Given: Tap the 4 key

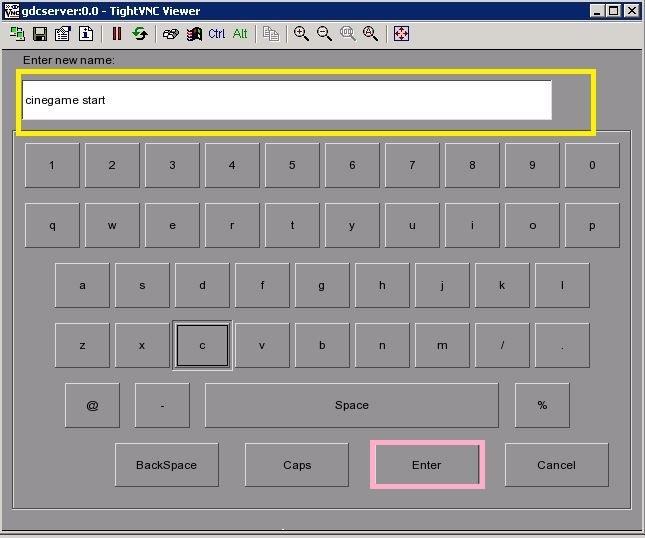Looking at the screenshot, I should pos(232,165).
